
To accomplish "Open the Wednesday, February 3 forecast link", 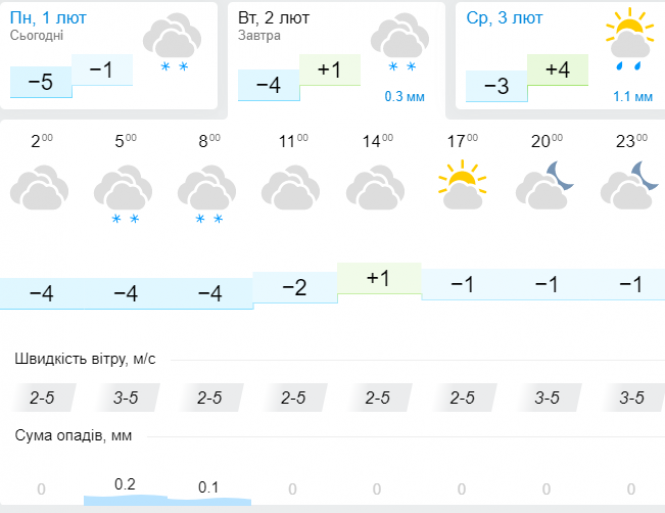I will 506,18.
